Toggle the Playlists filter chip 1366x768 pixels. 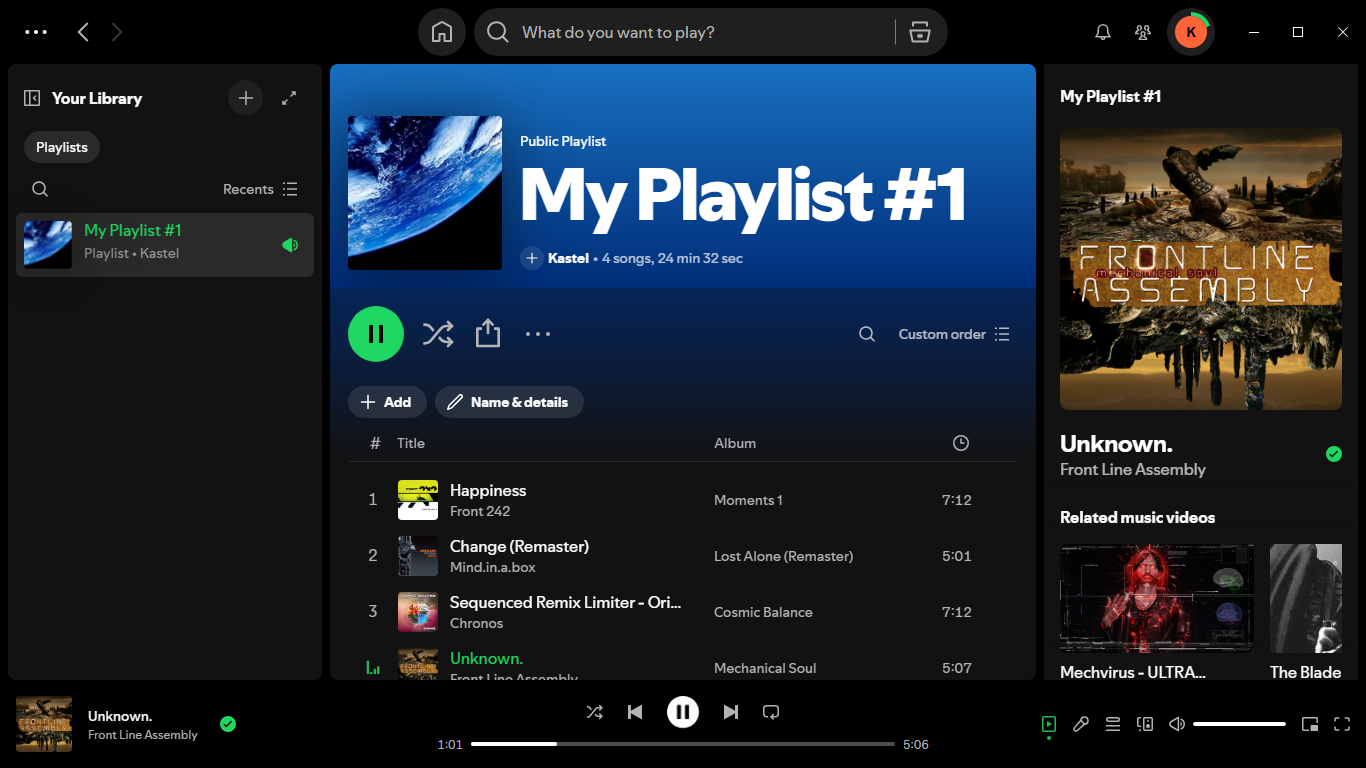[62, 147]
